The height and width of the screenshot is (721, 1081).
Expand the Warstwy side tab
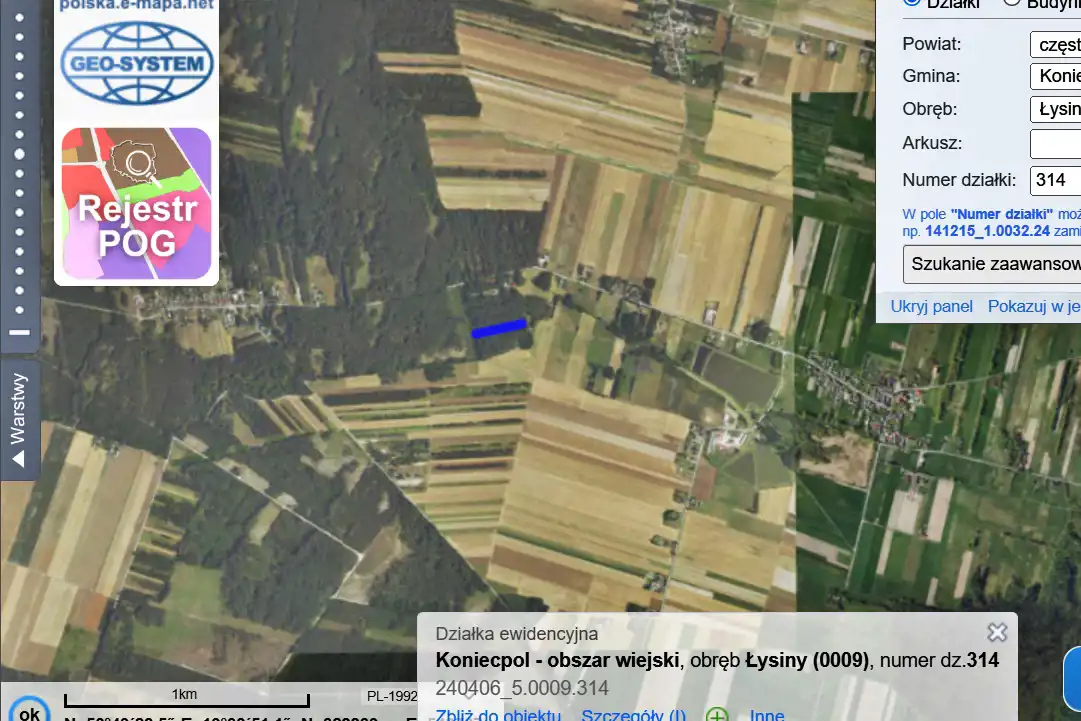[x=19, y=420]
